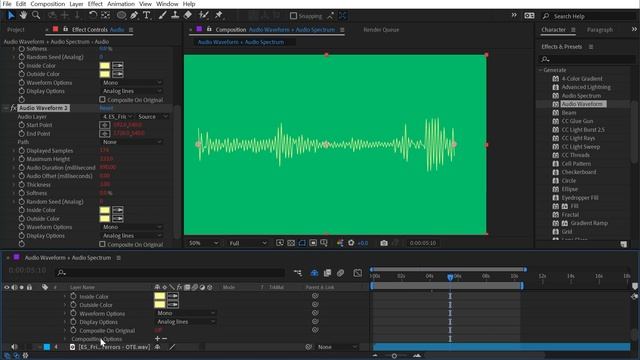Image resolution: width=640 pixels, height=360 pixels.
Task: Enable the Snapping checkbox
Action: (293, 16)
